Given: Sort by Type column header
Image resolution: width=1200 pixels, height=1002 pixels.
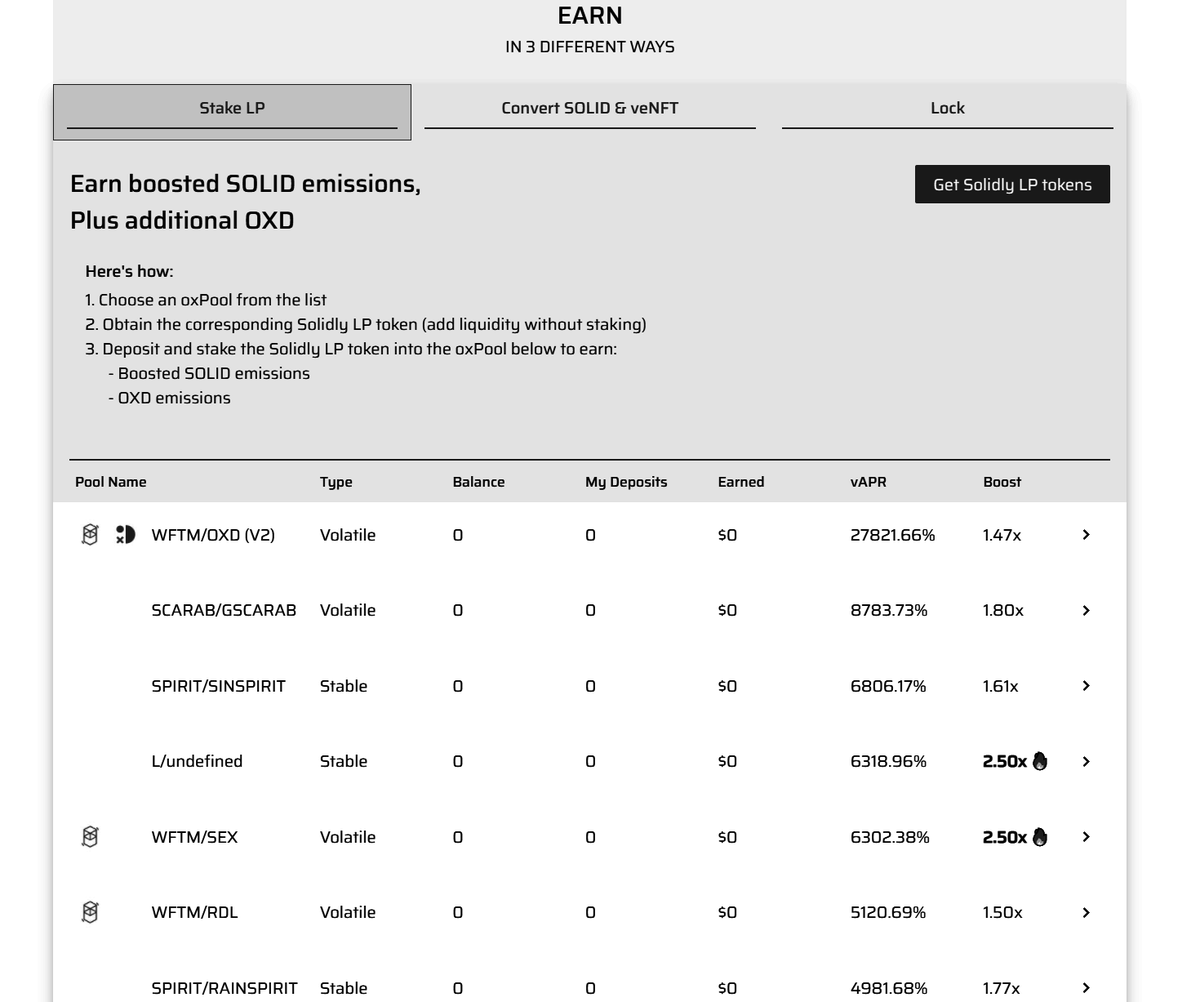Looking at the screenshot, I should 336,482.
